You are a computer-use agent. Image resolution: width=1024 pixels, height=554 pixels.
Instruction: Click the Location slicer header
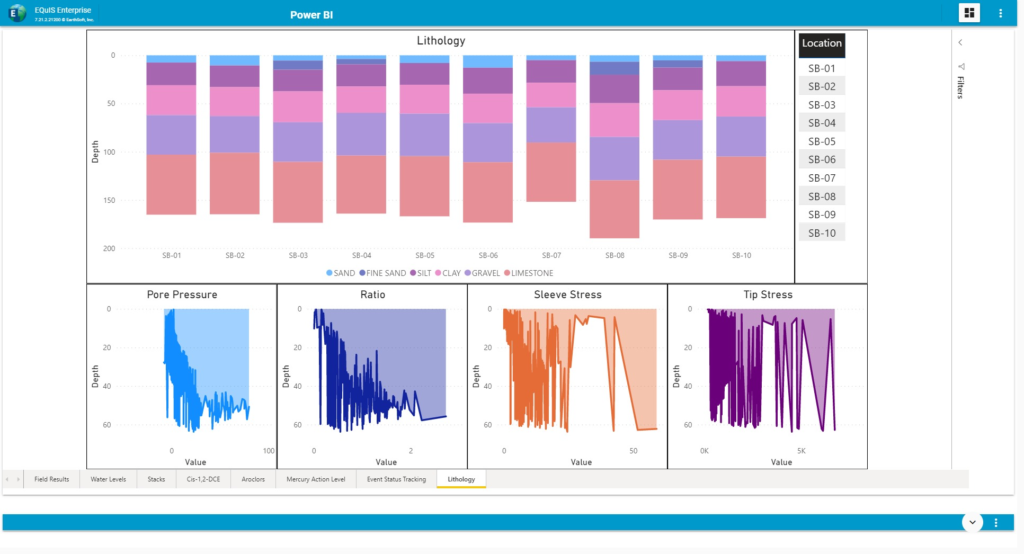pyautogui.click(x=821, y=44)
